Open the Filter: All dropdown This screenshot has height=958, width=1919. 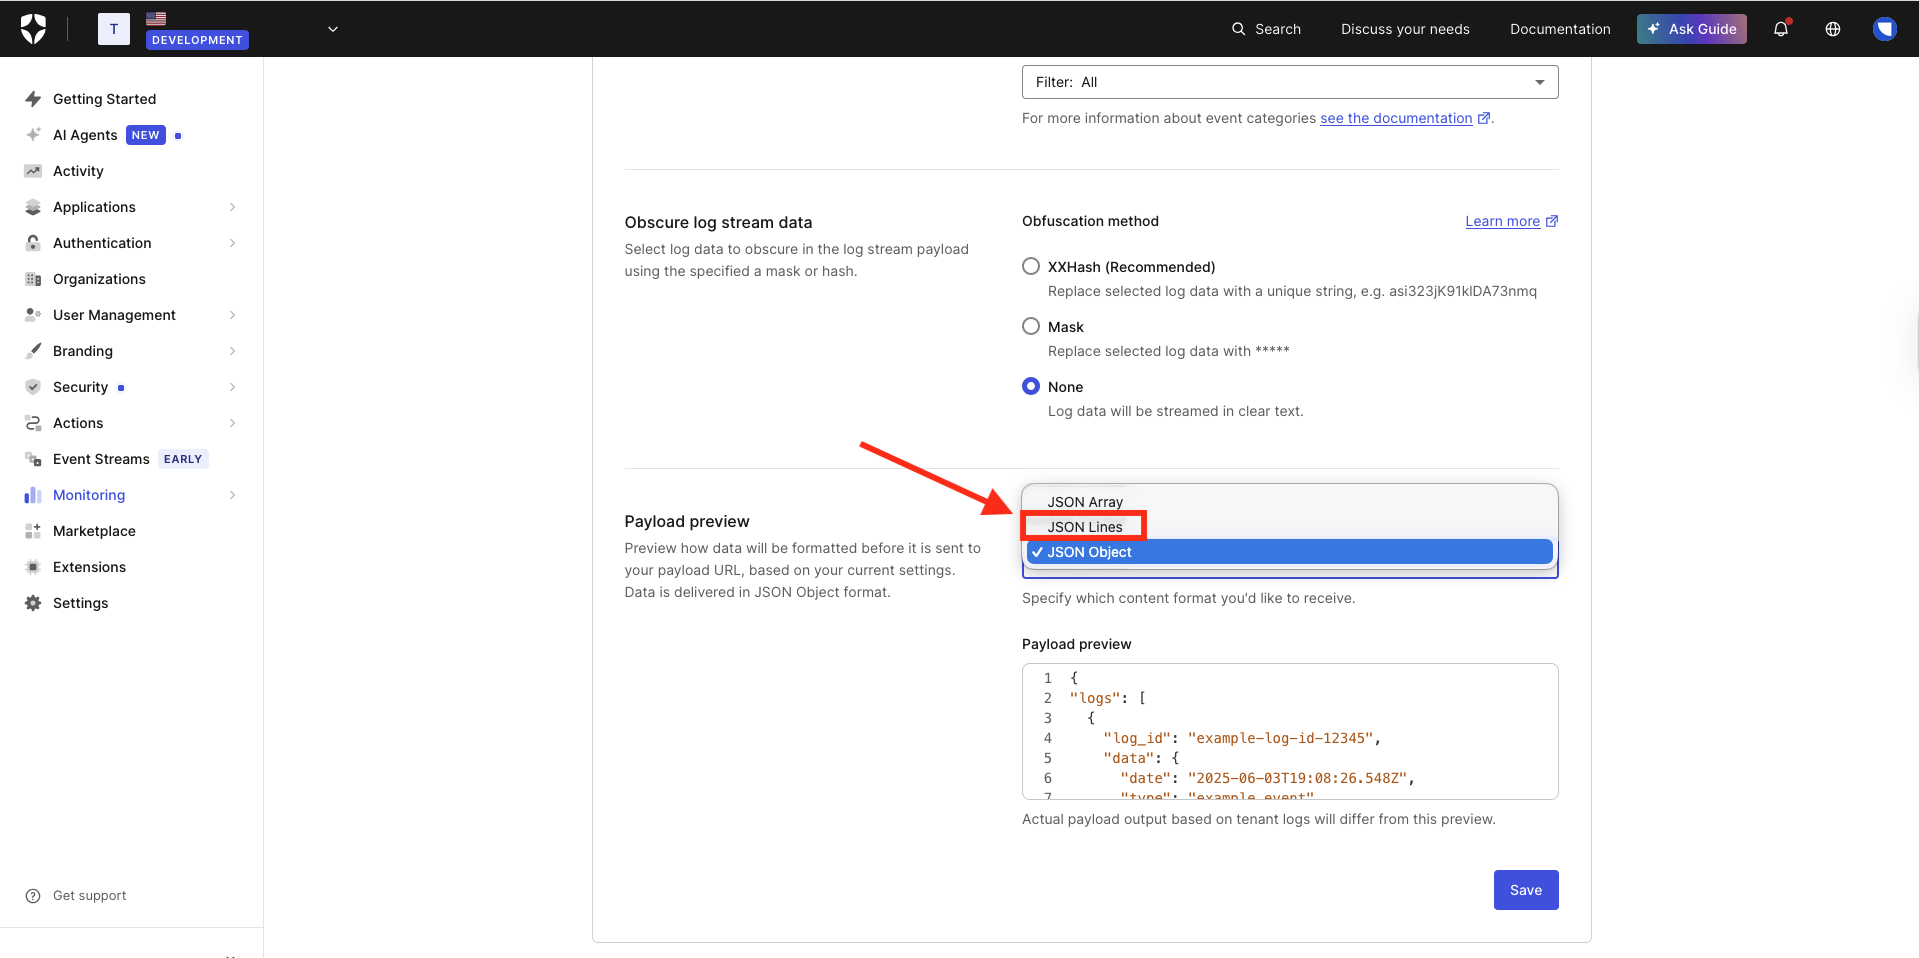coord(1289,82)
